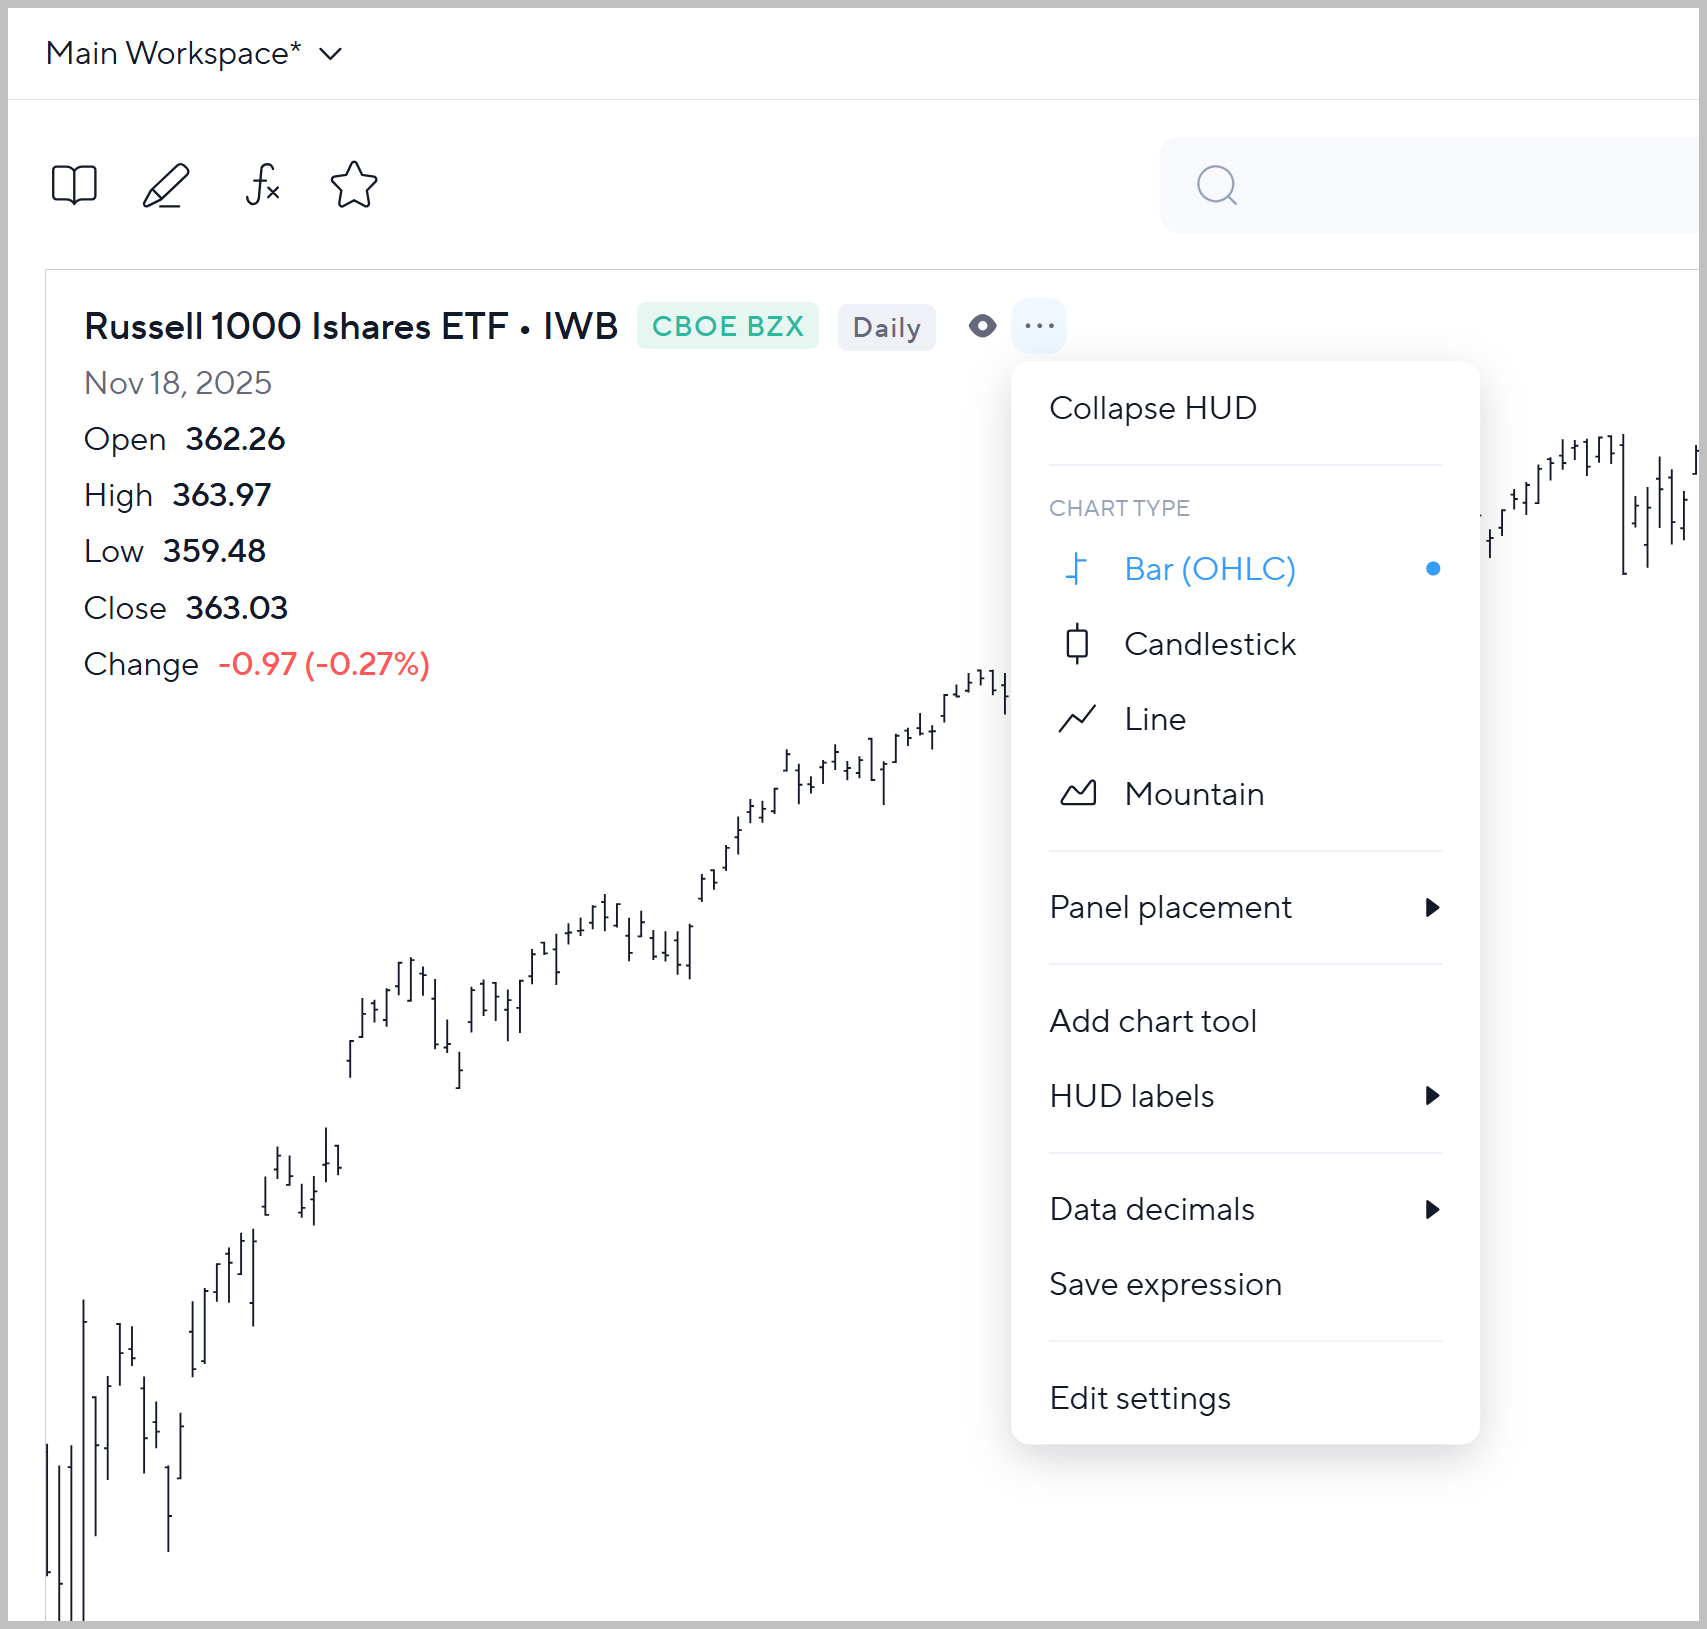
Task: Toggle the eye visibility icon
Action: 982,326
